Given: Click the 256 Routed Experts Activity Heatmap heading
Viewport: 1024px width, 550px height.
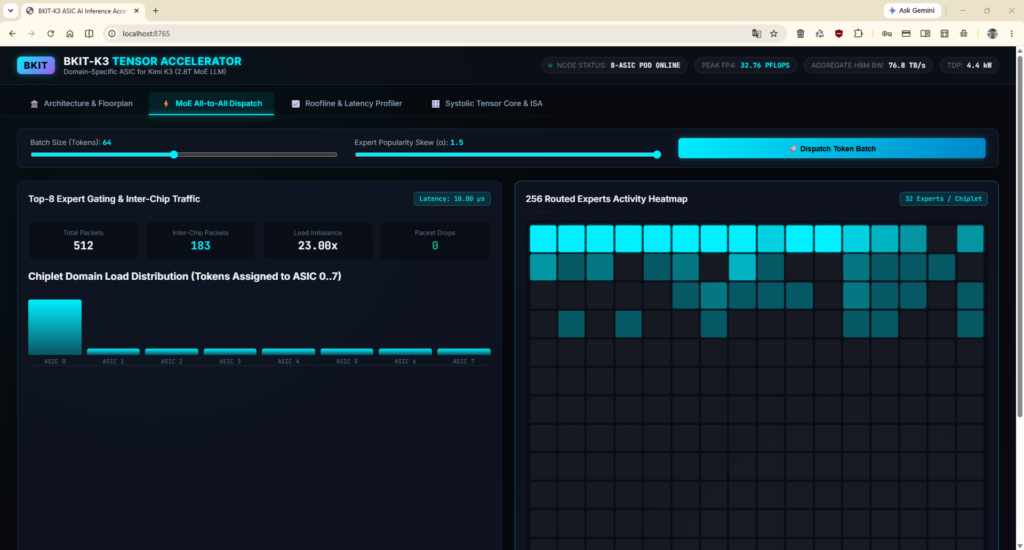Looking at the screenshot, I should click(606, 199).
